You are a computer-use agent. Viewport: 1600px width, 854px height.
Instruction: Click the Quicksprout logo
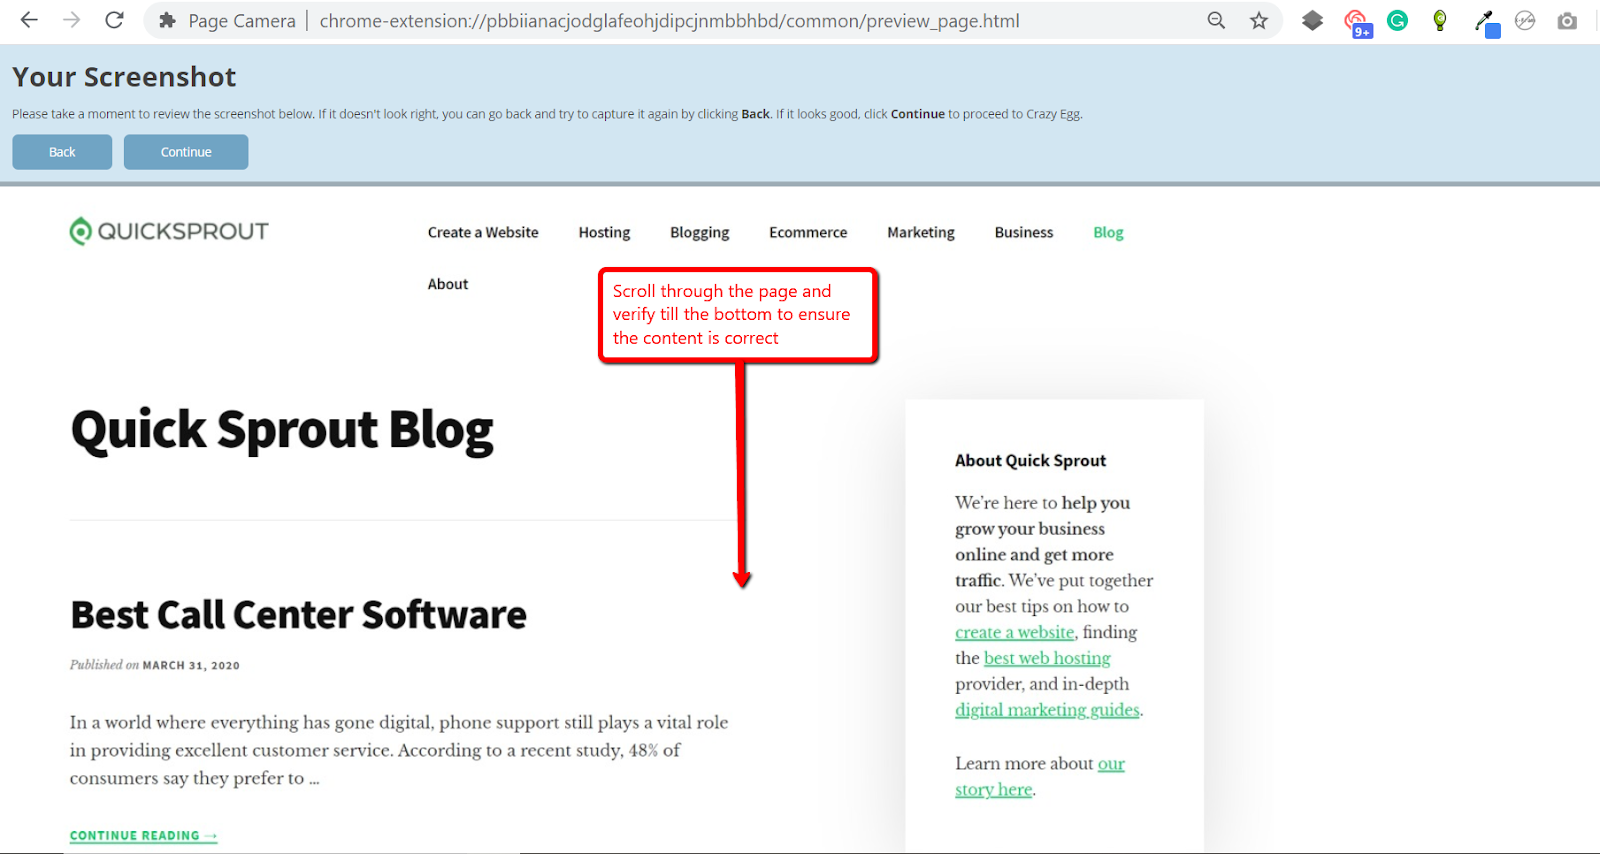pyautogui.click(x=169, y=231)
